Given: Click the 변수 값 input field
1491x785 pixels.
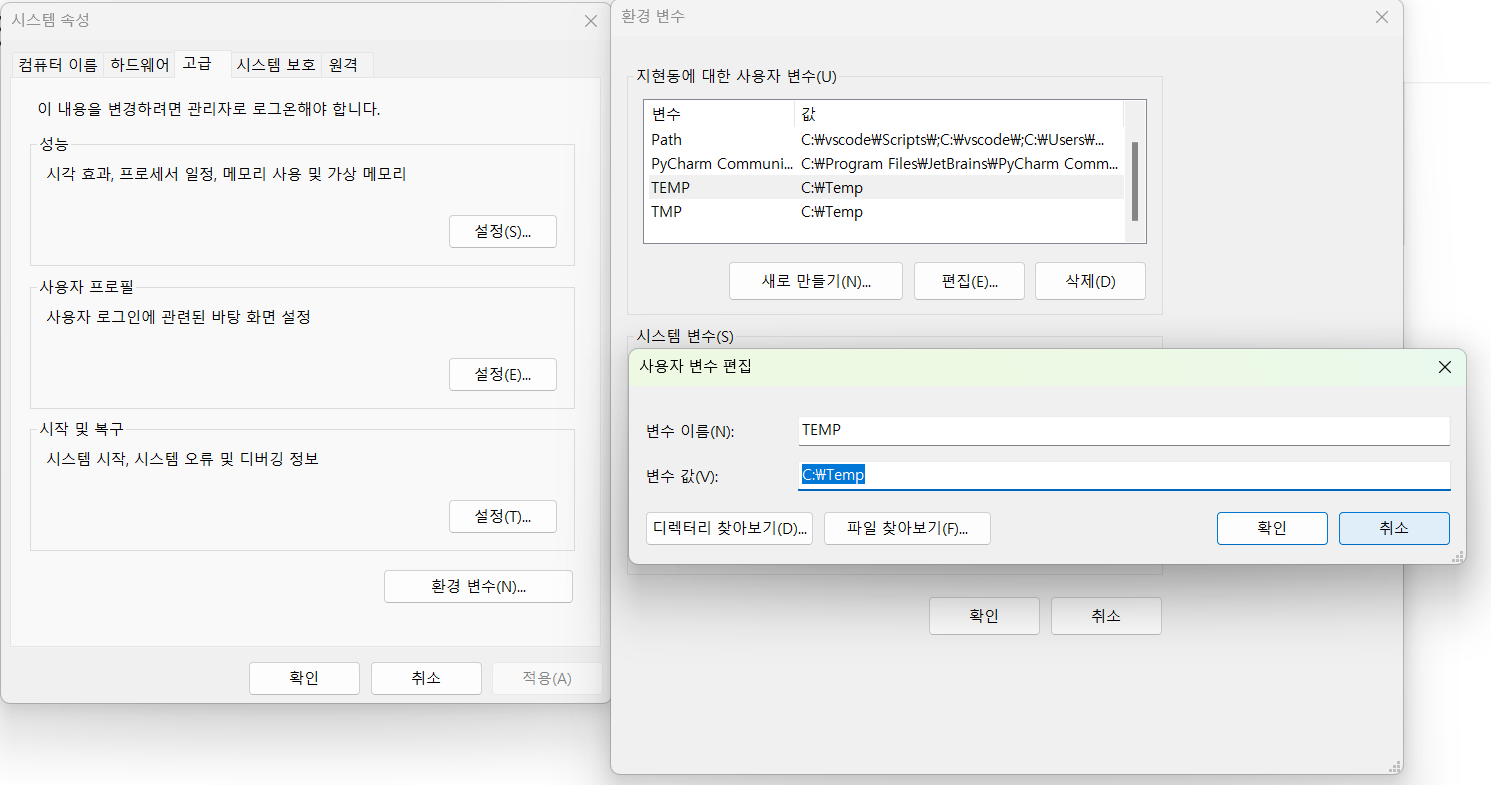Looking at the screenshot, I should (1124, 476).
